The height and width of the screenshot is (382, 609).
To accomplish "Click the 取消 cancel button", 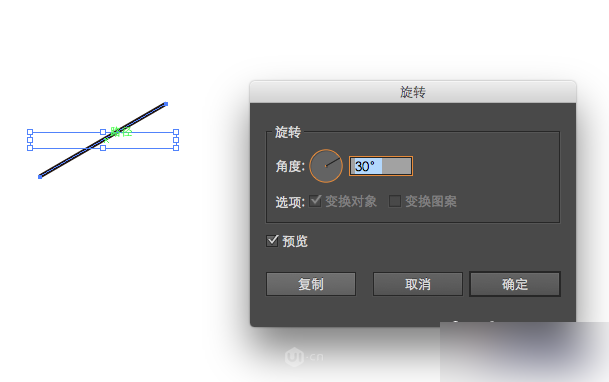I will (x=418, y=284).
